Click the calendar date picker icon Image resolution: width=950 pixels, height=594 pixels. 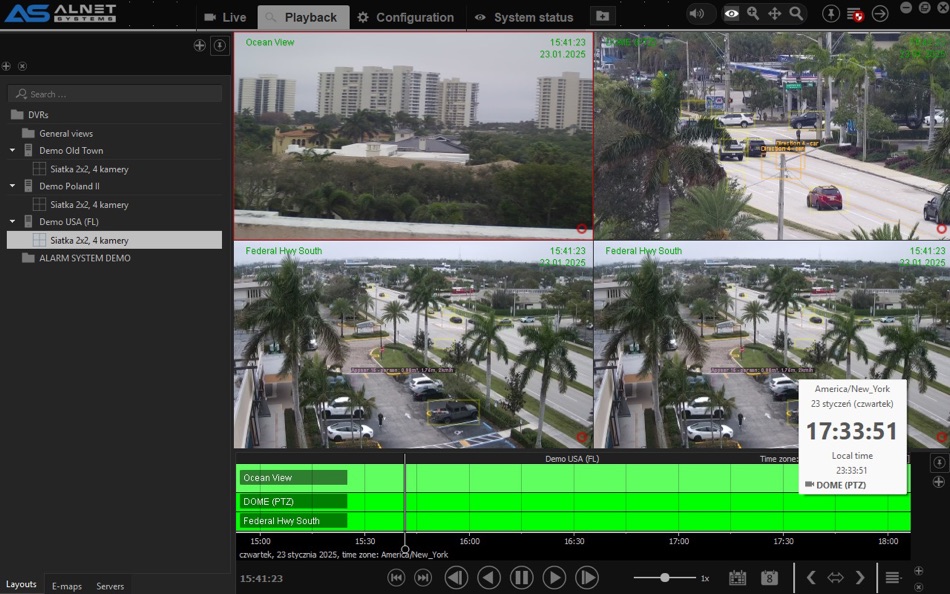pyautogui.click(x=738, y=578)
